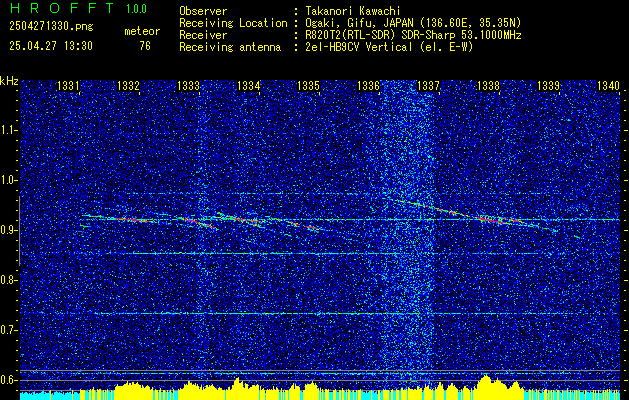The image size is (629, 400).
Task: Click the Receiving Location label
Action: point(233,23)
